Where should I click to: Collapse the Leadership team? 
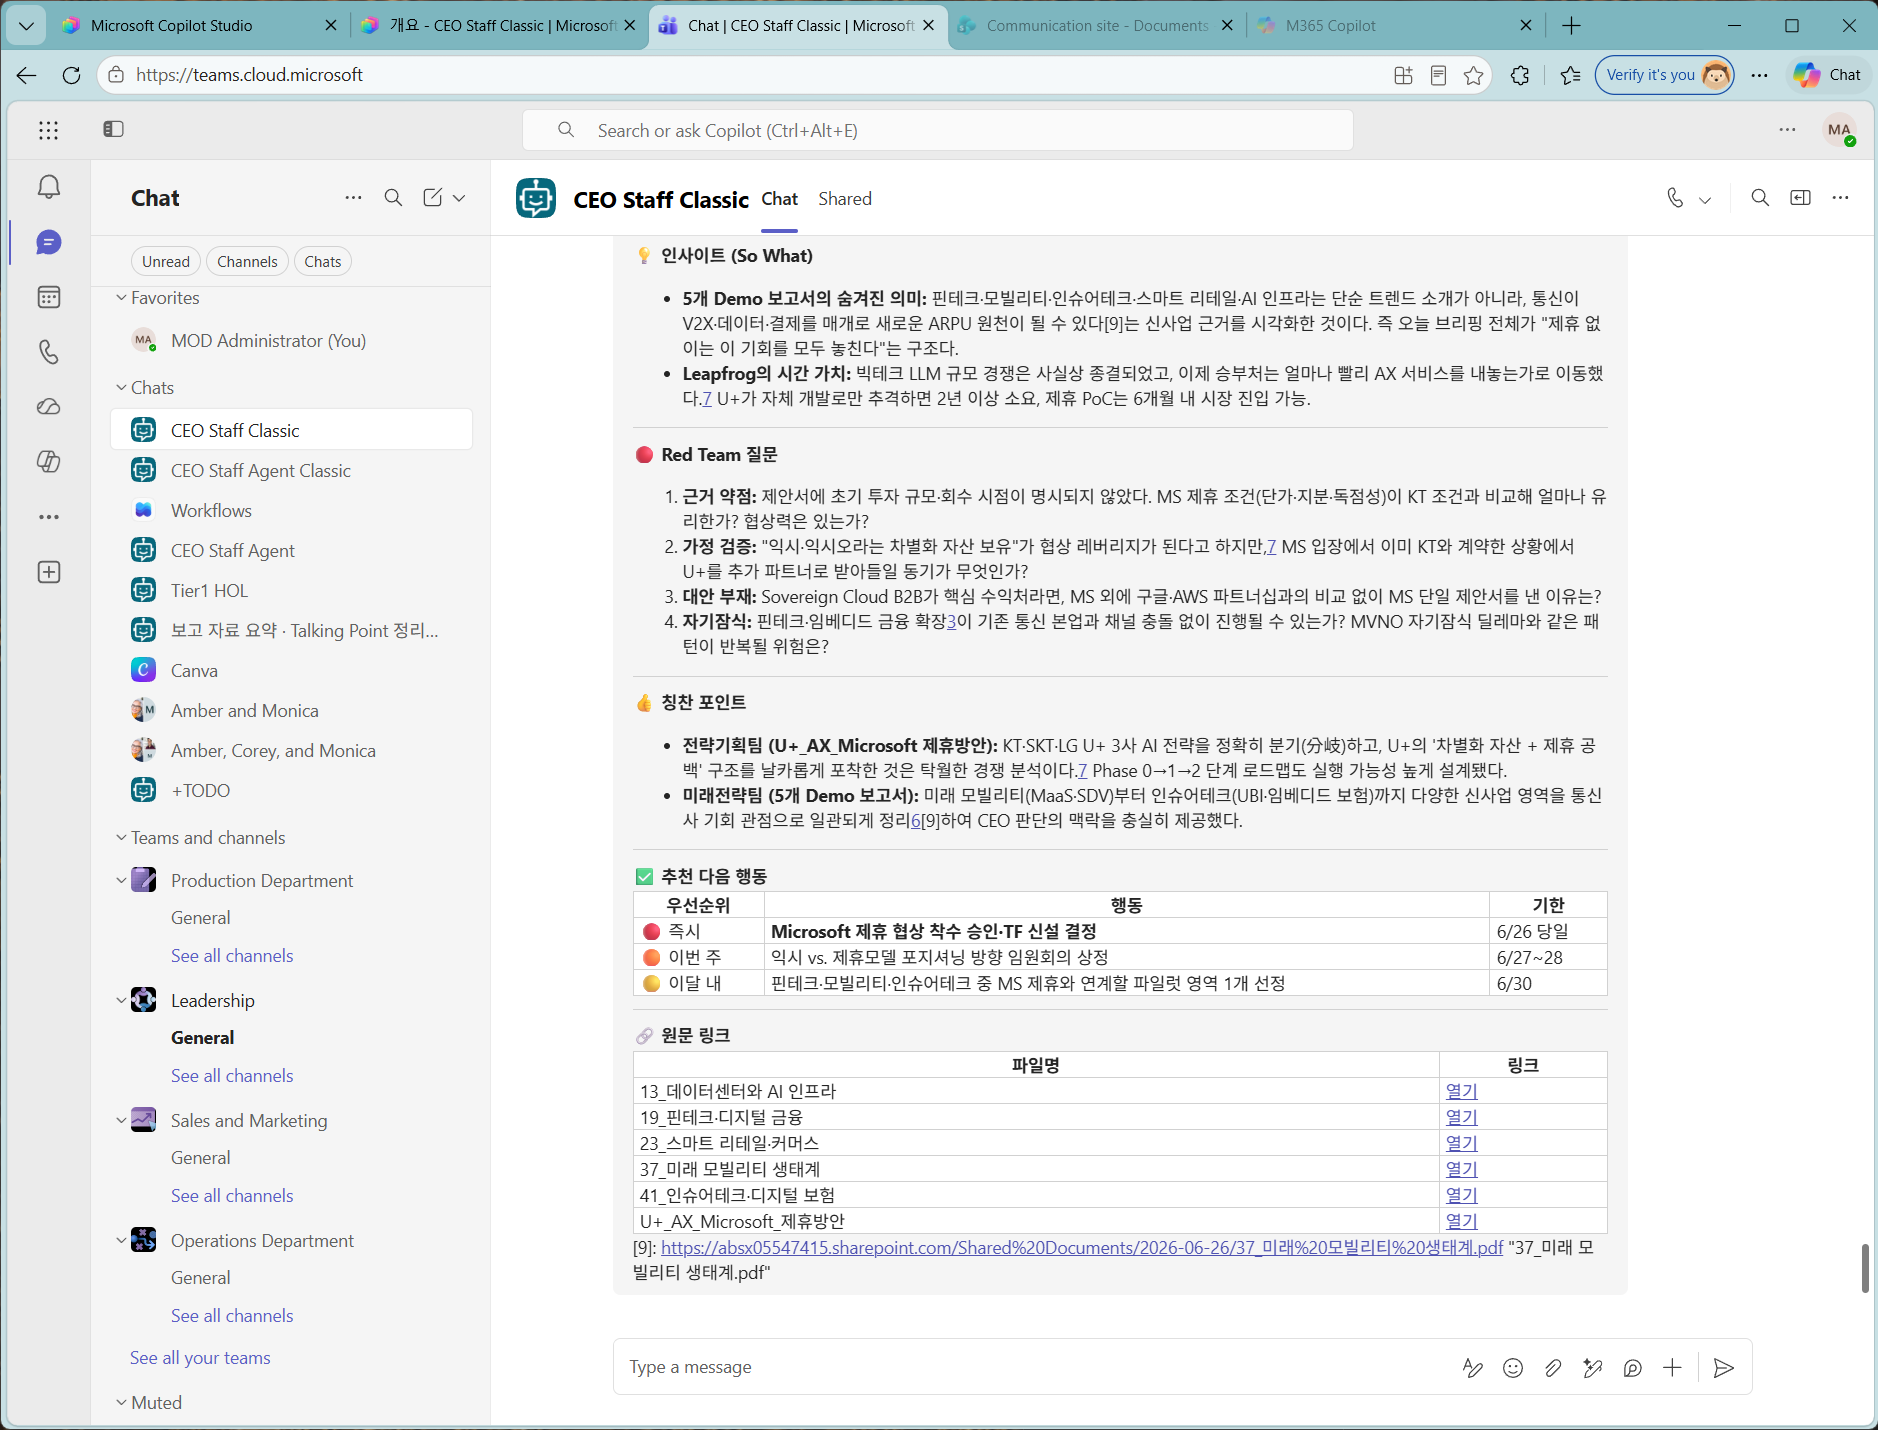121,1001
